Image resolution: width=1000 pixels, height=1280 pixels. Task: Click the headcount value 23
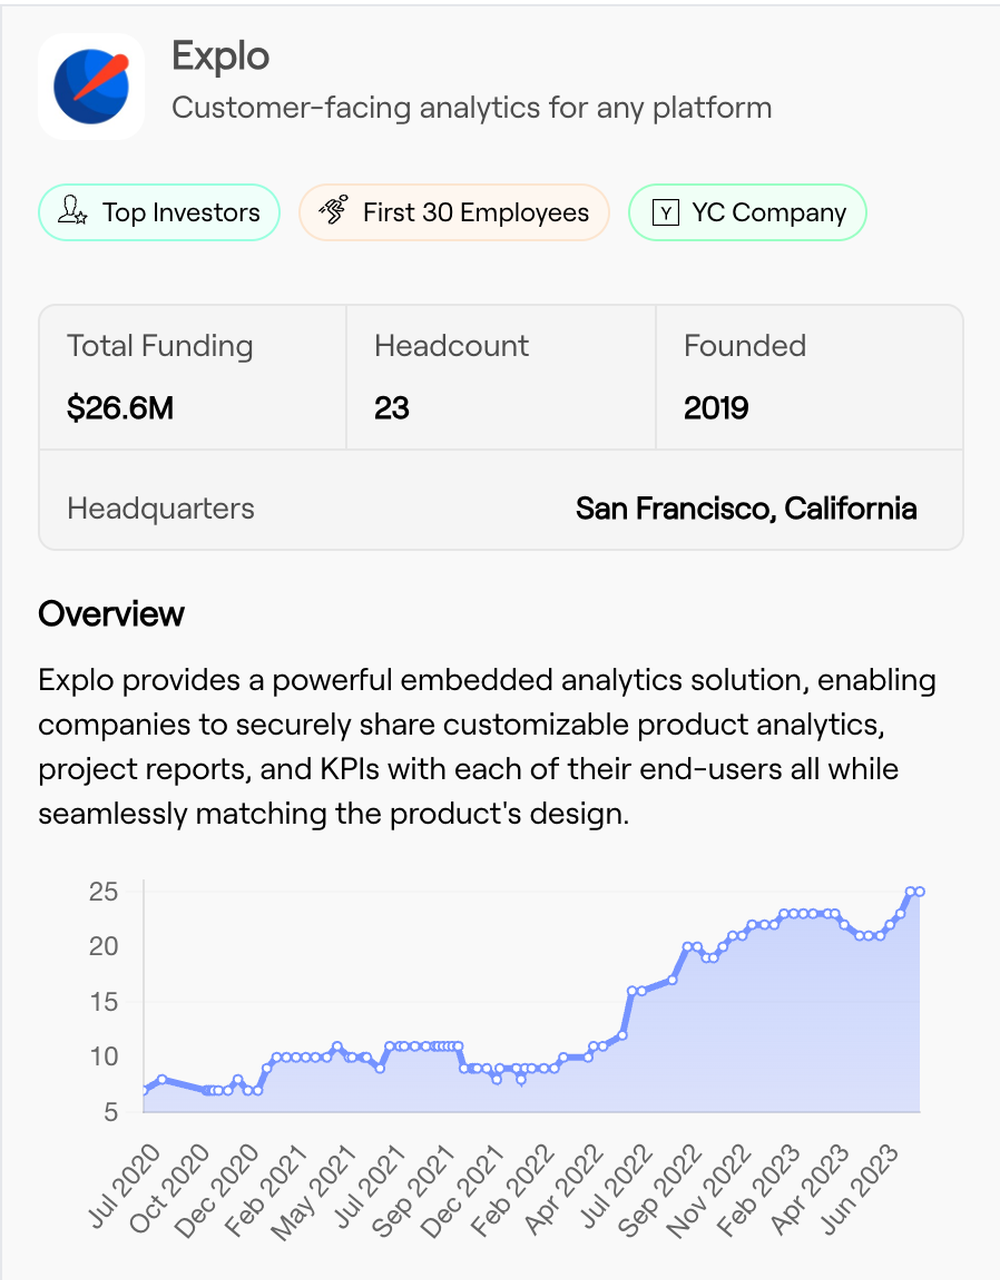(392, 408)
